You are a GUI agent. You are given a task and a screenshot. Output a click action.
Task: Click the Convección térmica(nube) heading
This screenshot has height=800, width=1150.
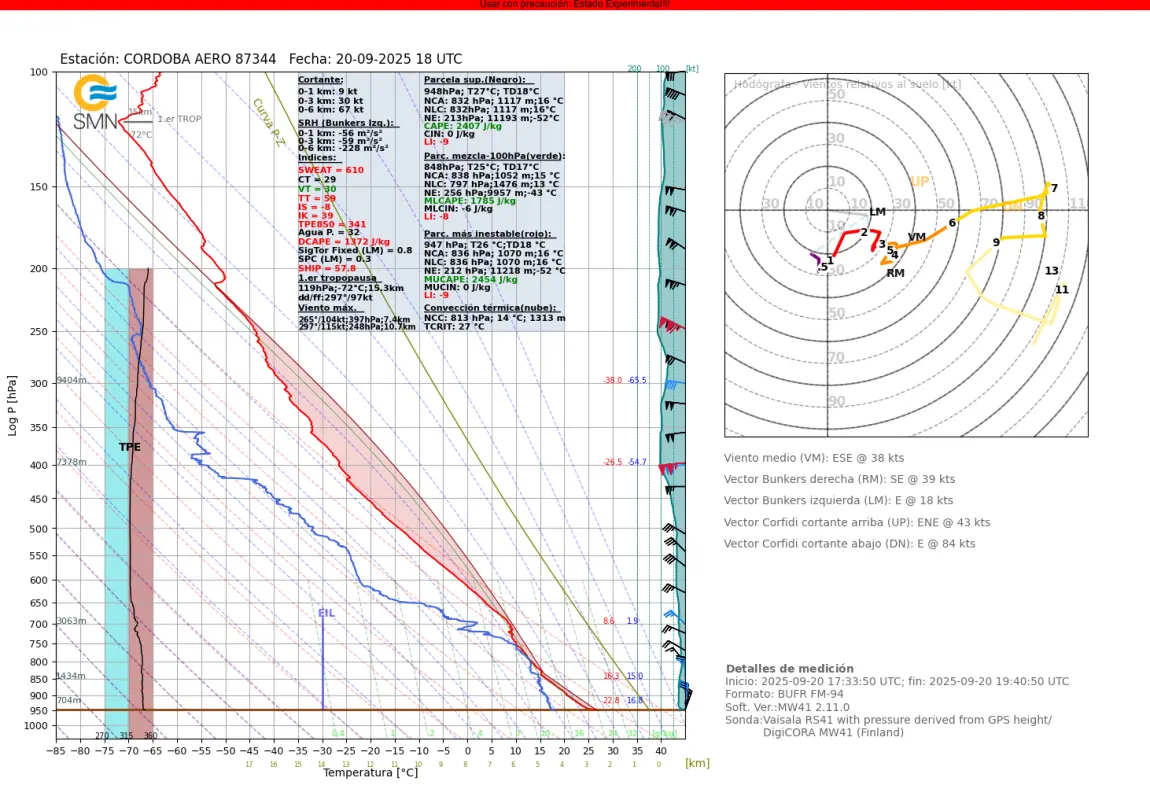click(490, 308)
